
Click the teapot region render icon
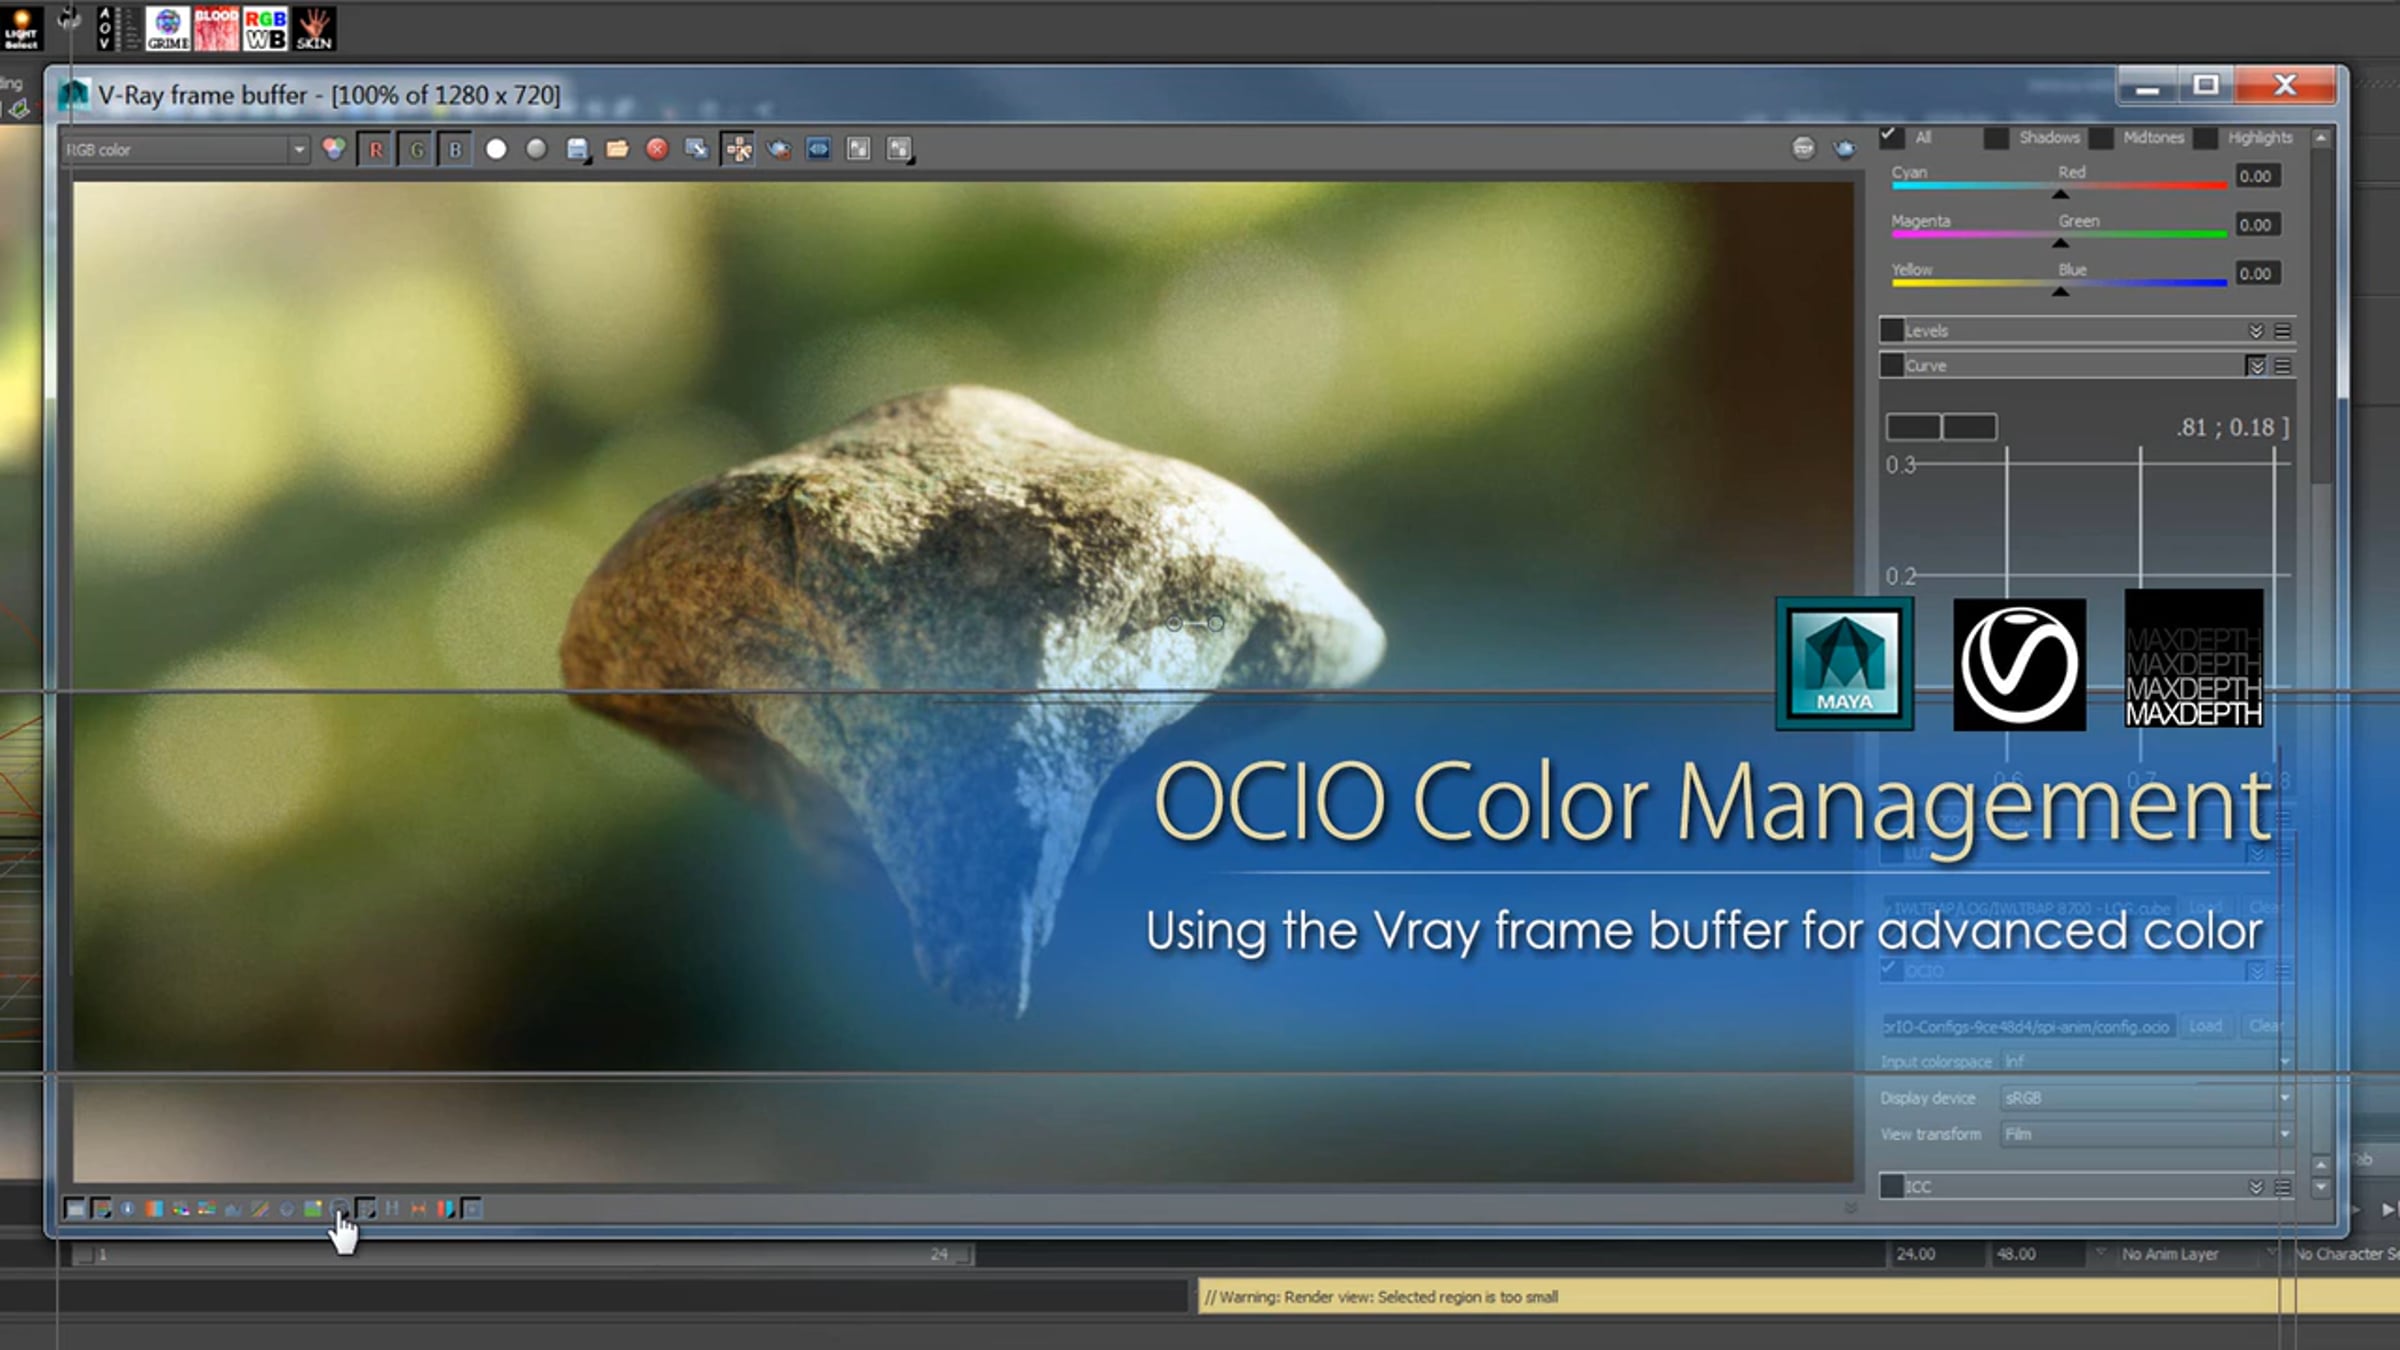(x=779, y=149)
